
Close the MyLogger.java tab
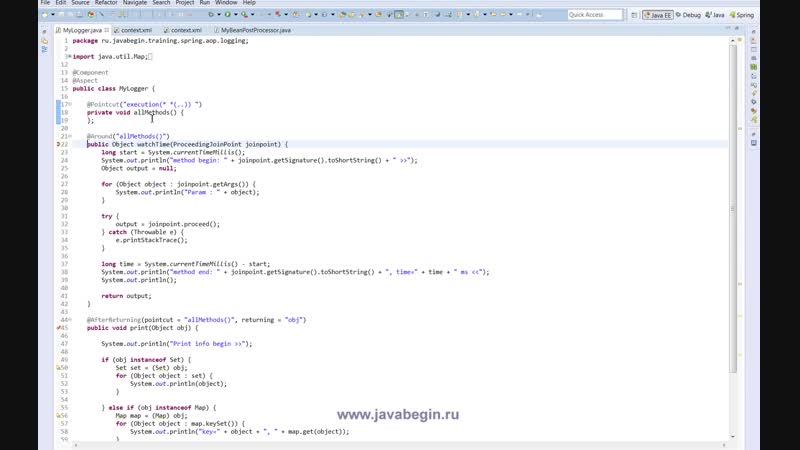coord(107,30)
